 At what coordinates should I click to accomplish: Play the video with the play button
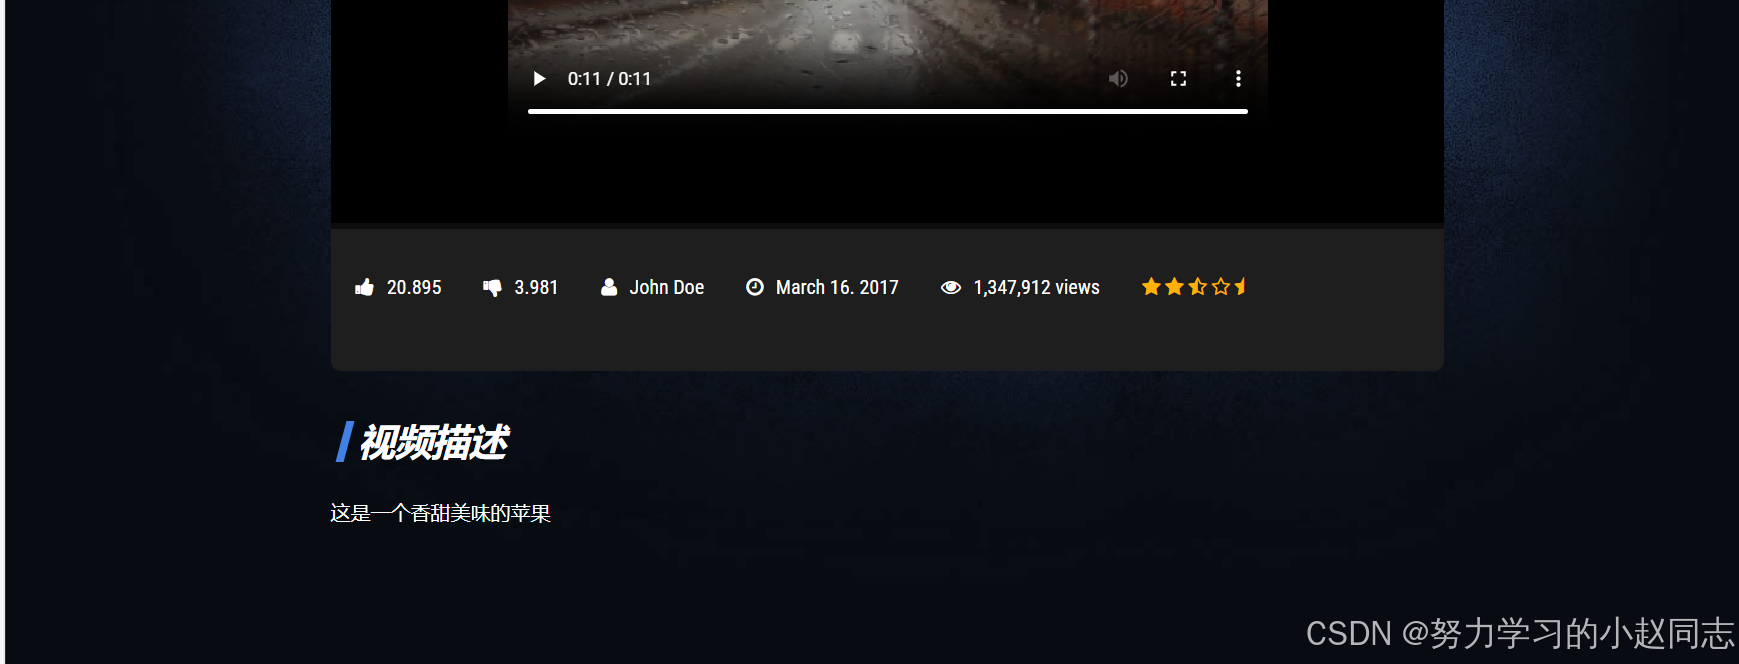(539, 79)
